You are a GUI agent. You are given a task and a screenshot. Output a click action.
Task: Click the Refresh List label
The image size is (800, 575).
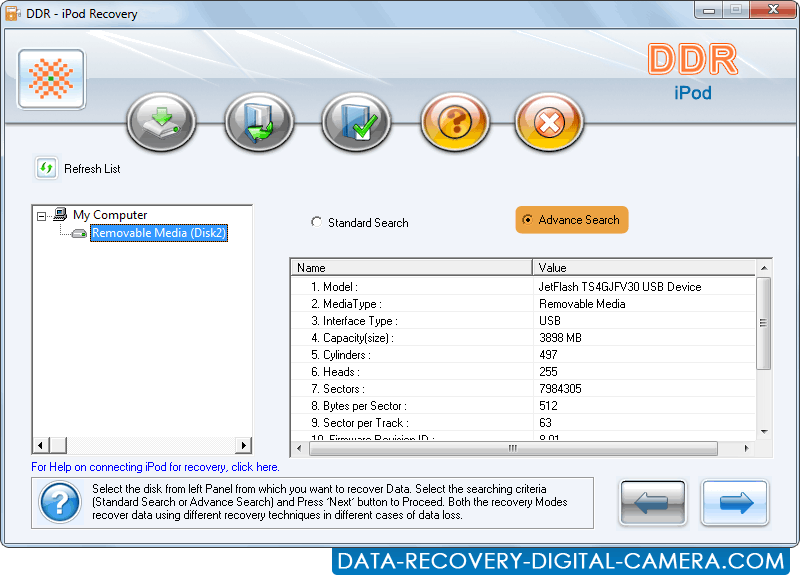(x=92, y=169)
